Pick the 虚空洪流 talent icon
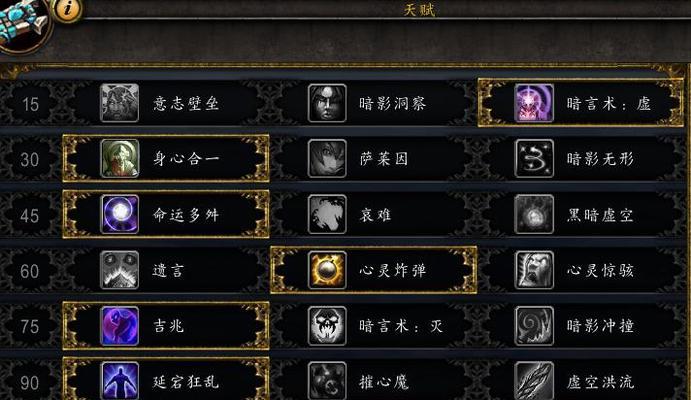691x400 pixels. 534,381
